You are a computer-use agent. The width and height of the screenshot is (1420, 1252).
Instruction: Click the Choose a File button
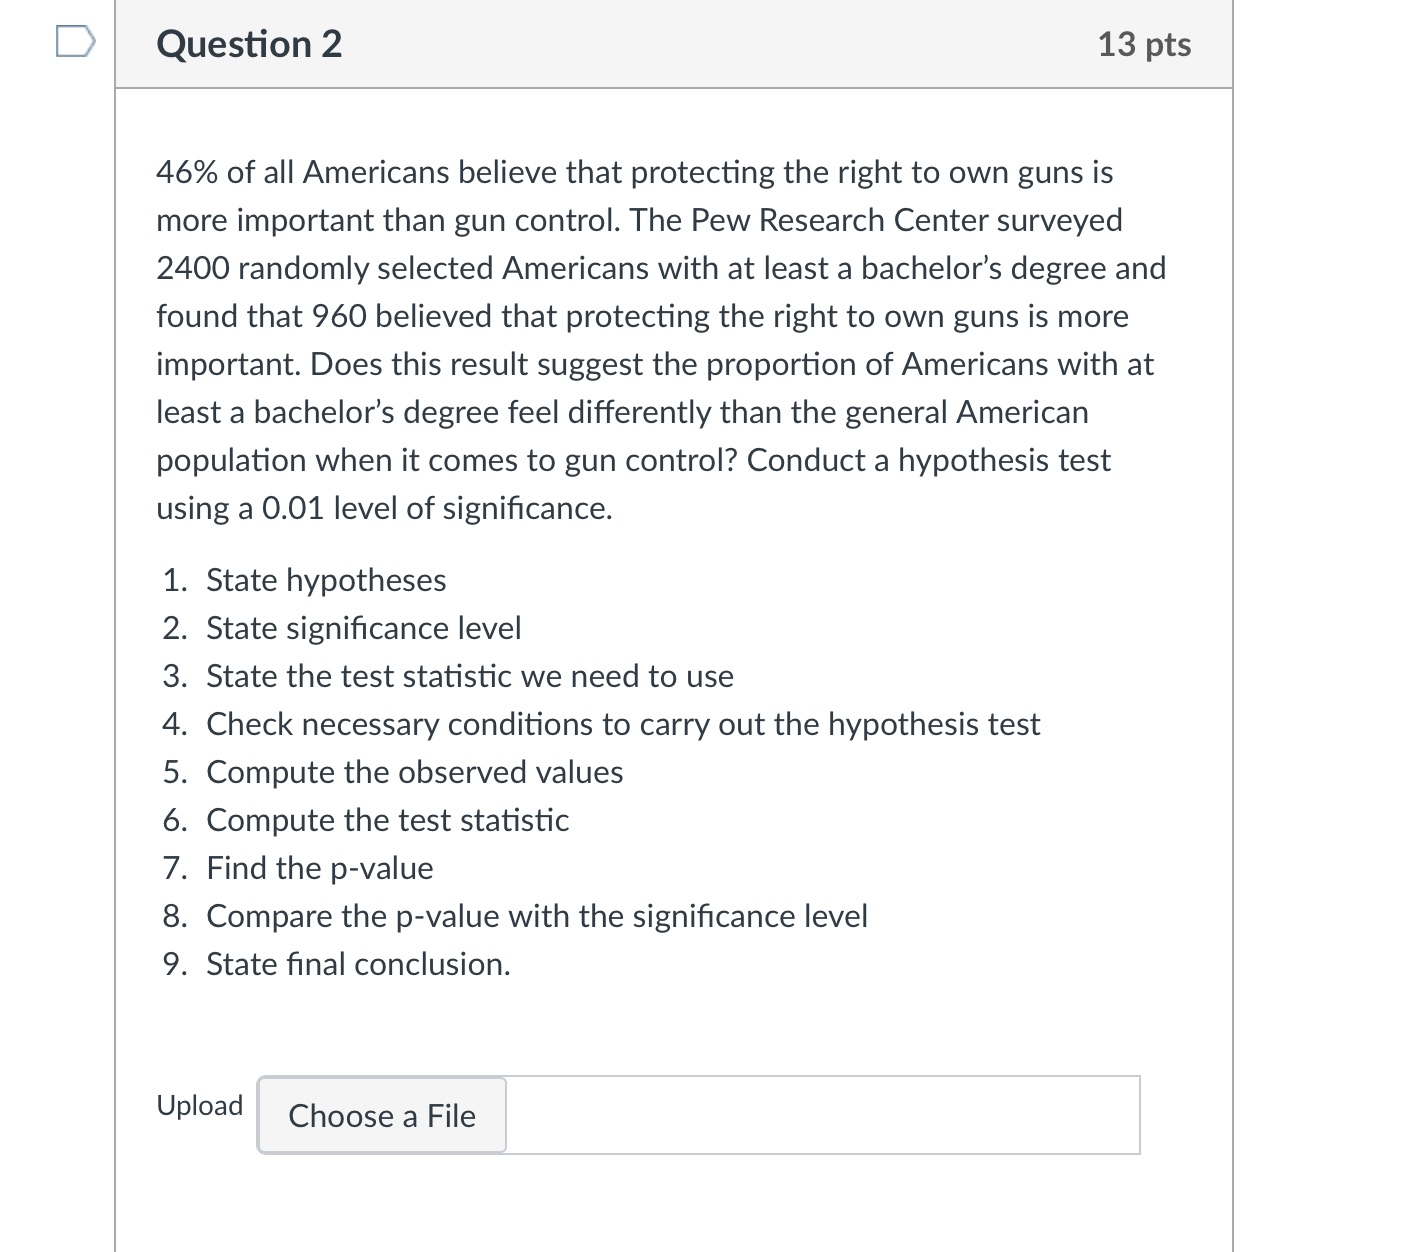click(381, 1116)
